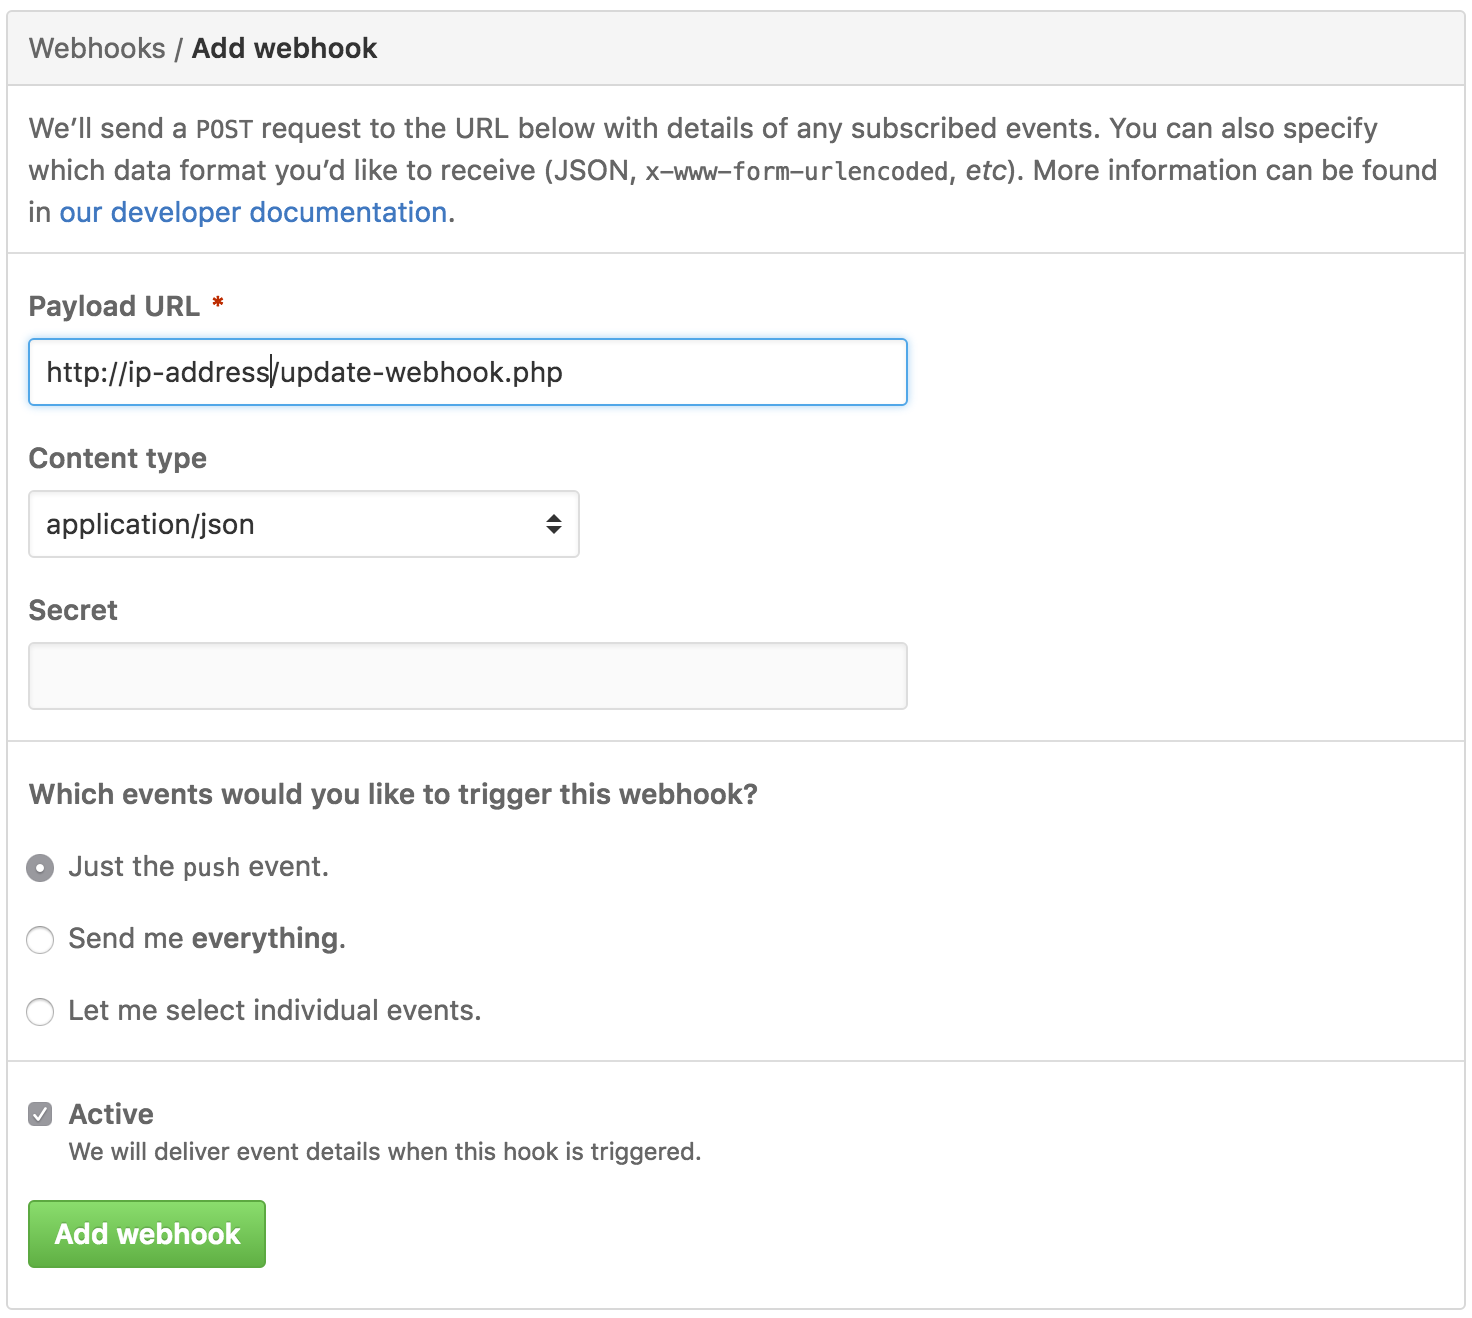Screen dimensions: 1472x1318
Task: Click the Content type up-down arrows icon
Action: pos(553,524)
